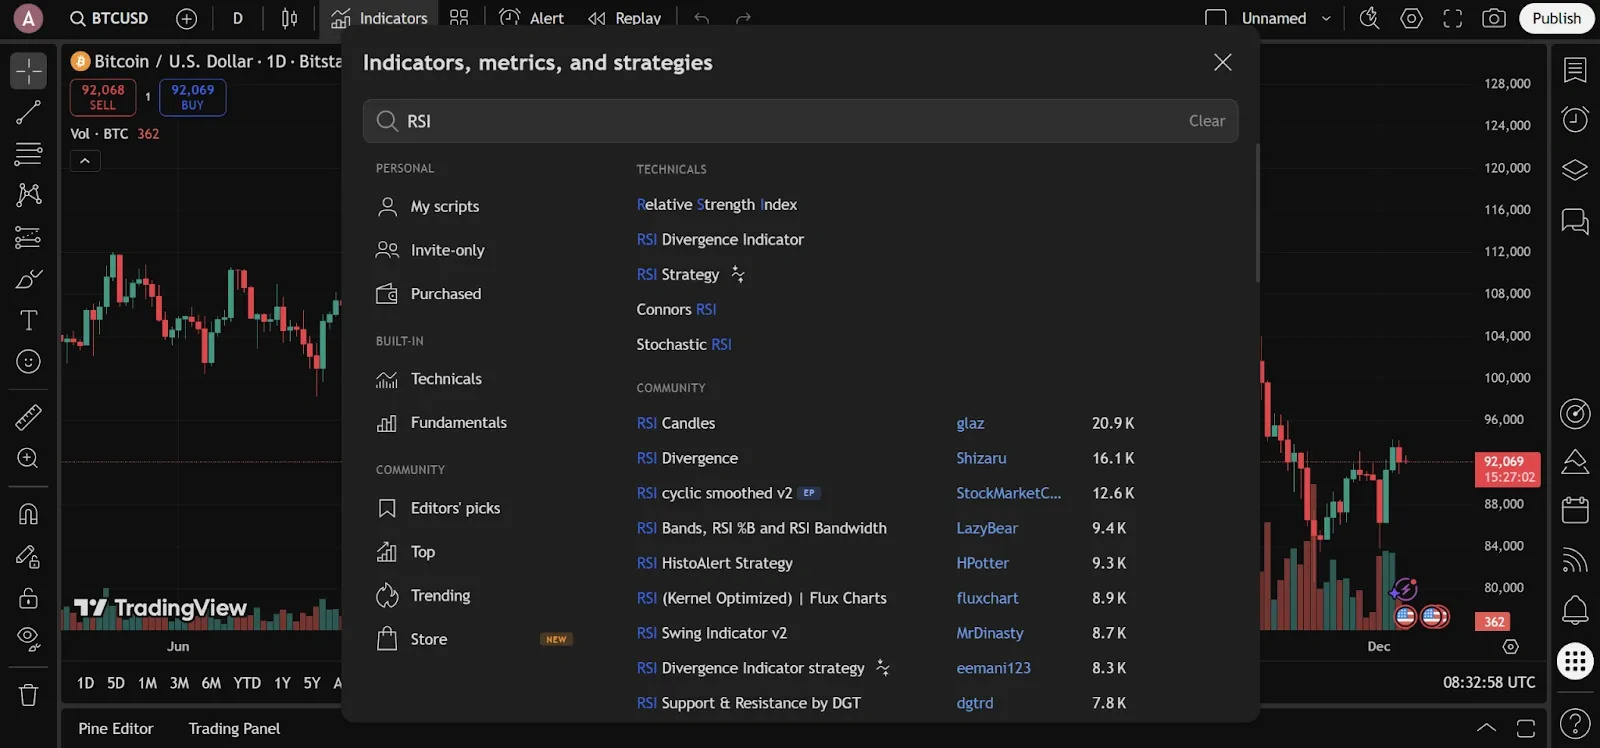This screenshot has height=748, width=1600.
Task: Expand the bottom panel chevron
Action: pyautogui.click(x=1487, y=728)
